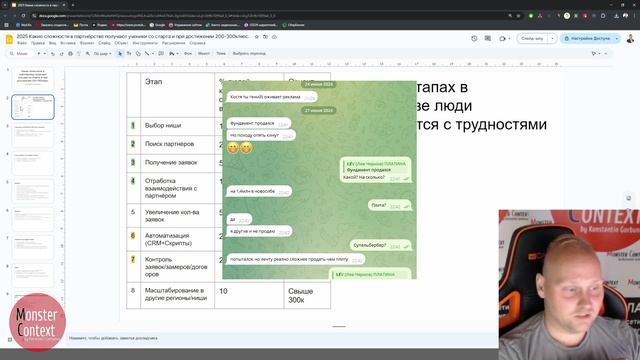Click the Тема theme button
Image resolution: width=640 pixels, height=360 pixels.
[x=221, y=53]
